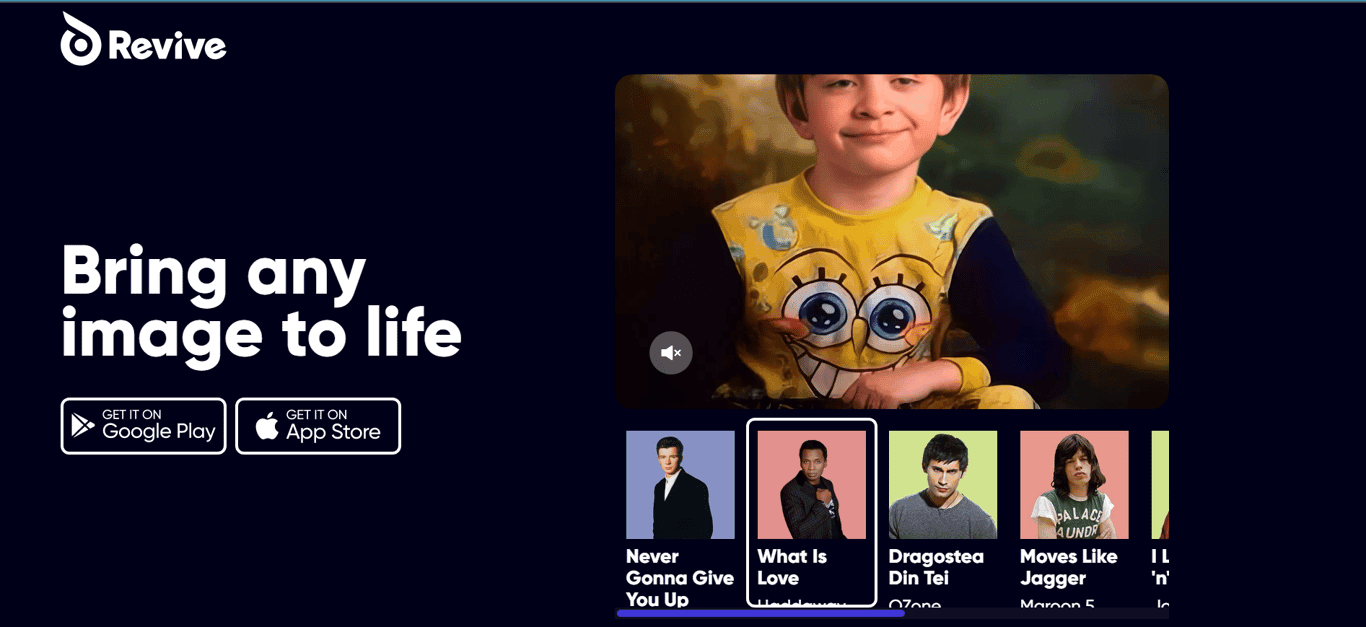Click the Revive swirl logo icon
The width and height of the screenshot is (1366, 627).
81,40
